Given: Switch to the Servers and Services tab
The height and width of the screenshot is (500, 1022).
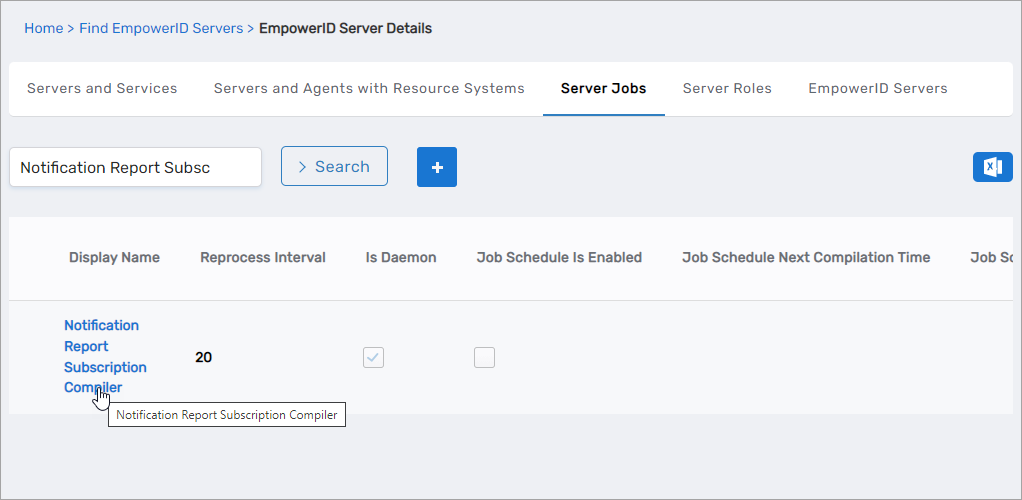Looking at the screenshot, I should pos(102,88).
